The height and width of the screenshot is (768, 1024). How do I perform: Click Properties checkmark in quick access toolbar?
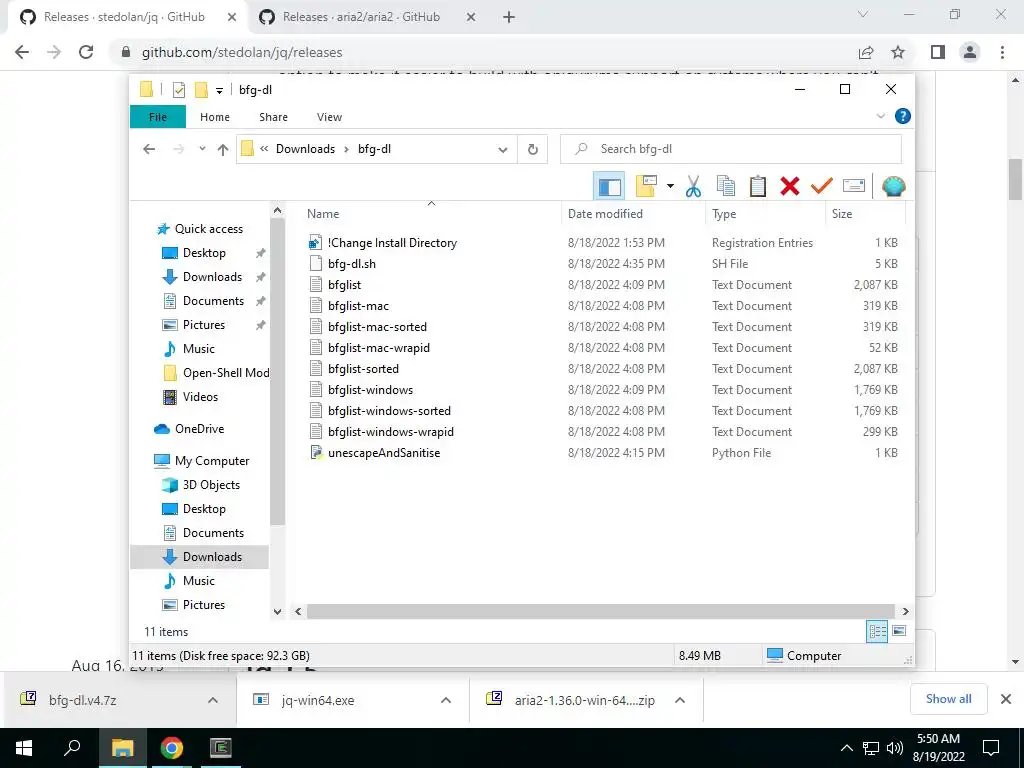click(179, 90)
